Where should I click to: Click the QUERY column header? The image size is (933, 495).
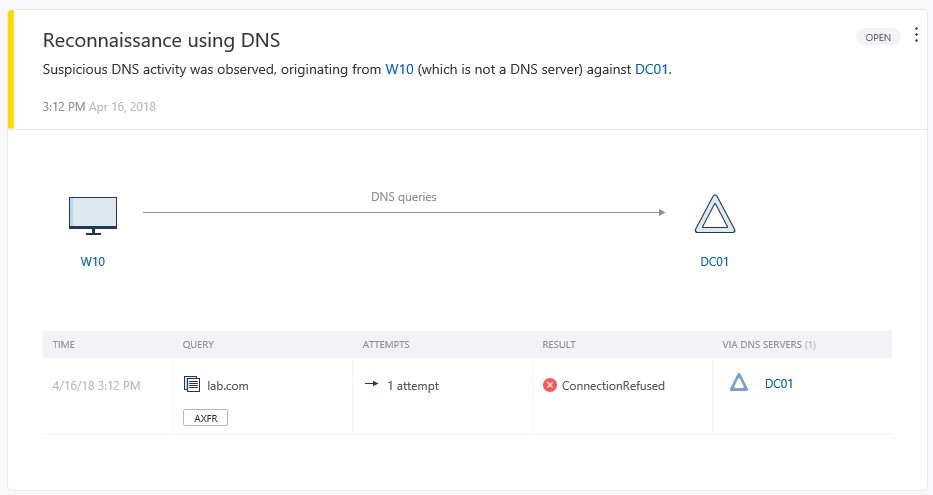click(x=198, y=344)
